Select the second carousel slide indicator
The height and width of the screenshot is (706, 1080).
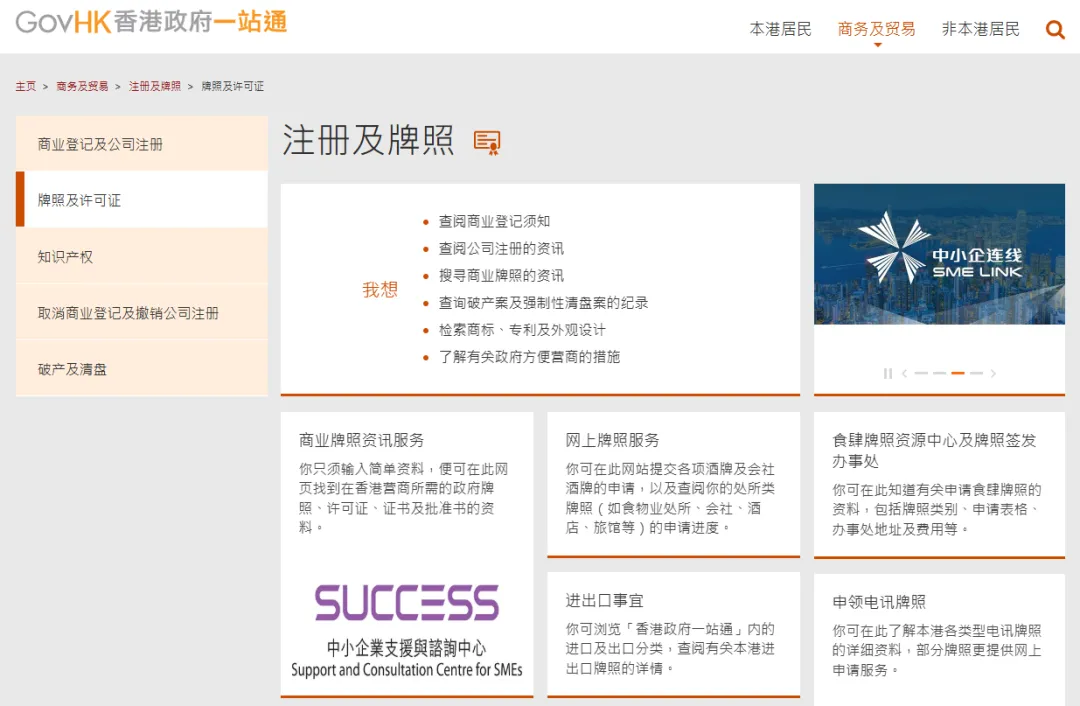[x=939, y=373]
